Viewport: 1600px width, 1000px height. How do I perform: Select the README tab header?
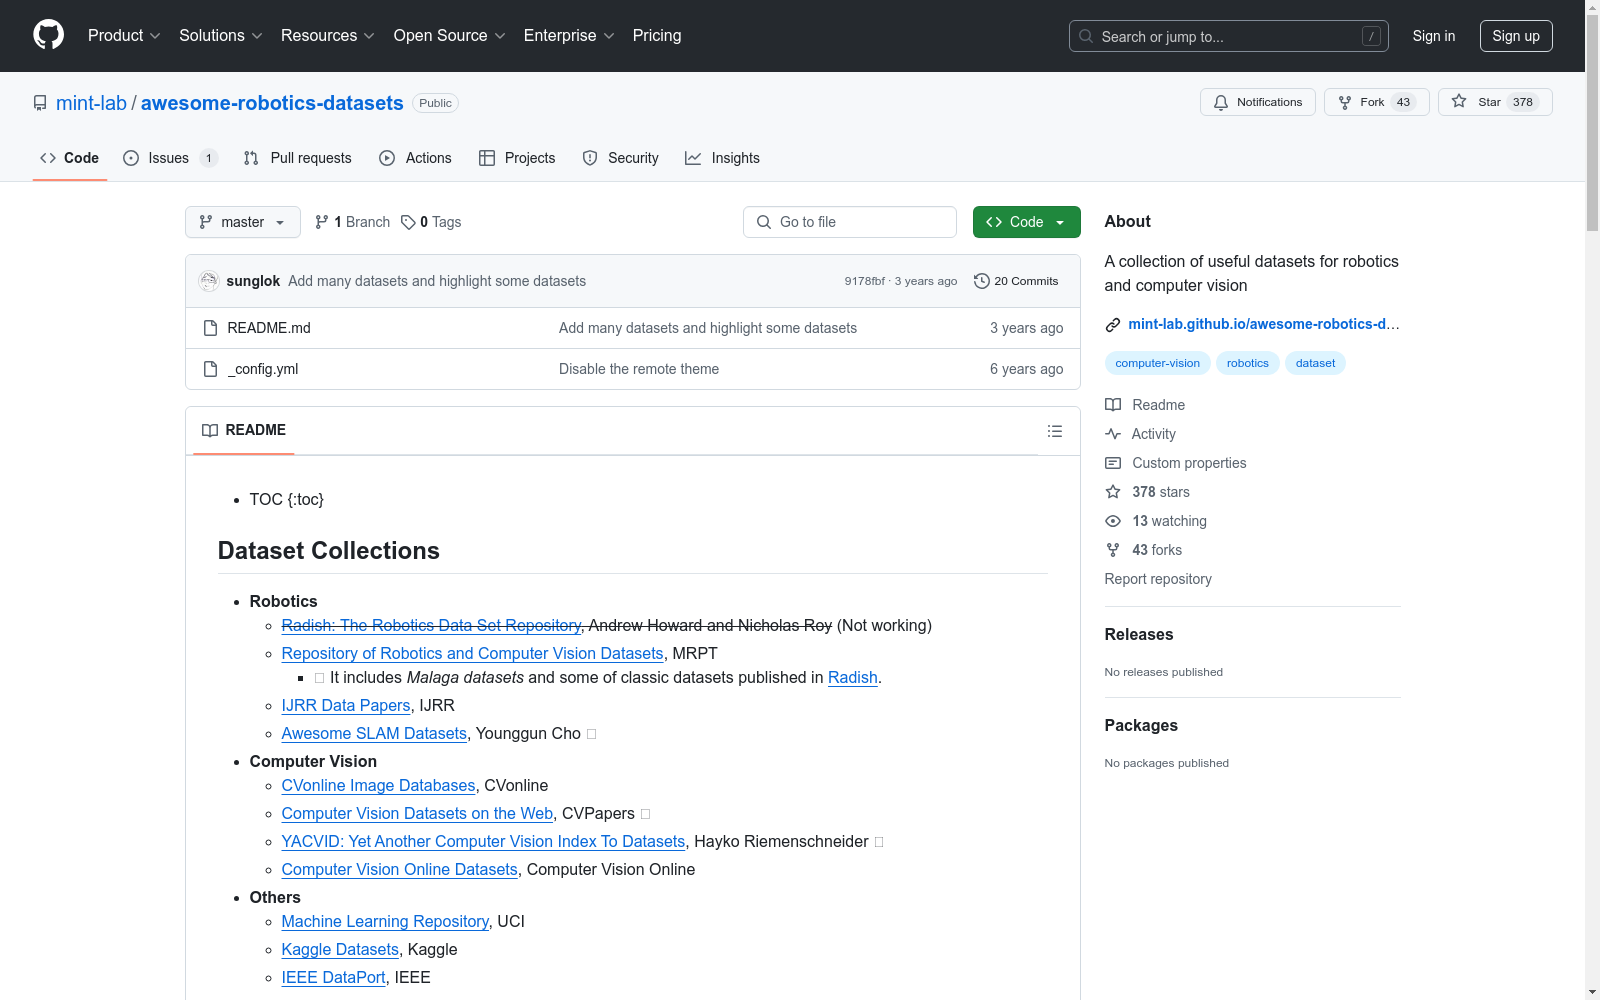[x=244, y=430]
